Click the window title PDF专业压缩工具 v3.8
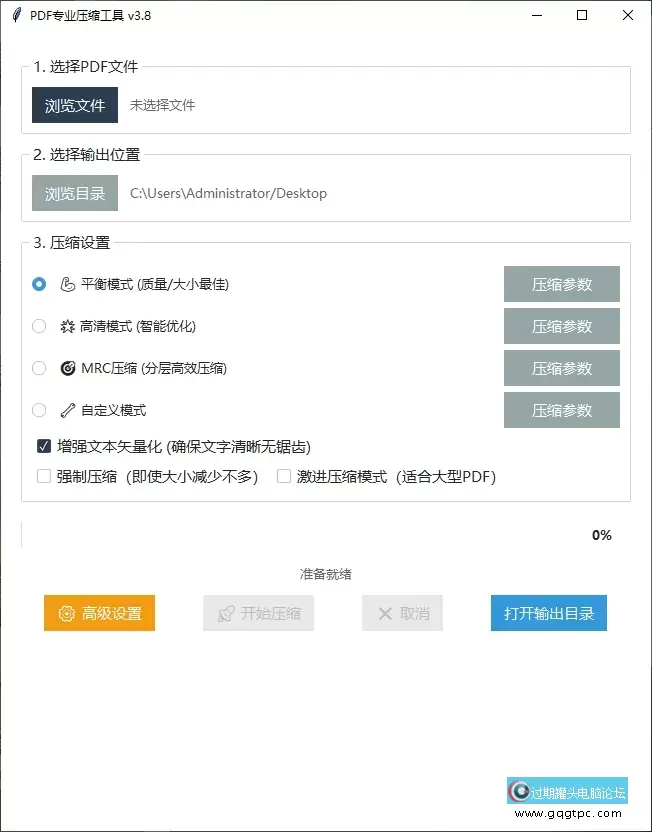Viewport: 652px width, 832px height. (90, 15)
